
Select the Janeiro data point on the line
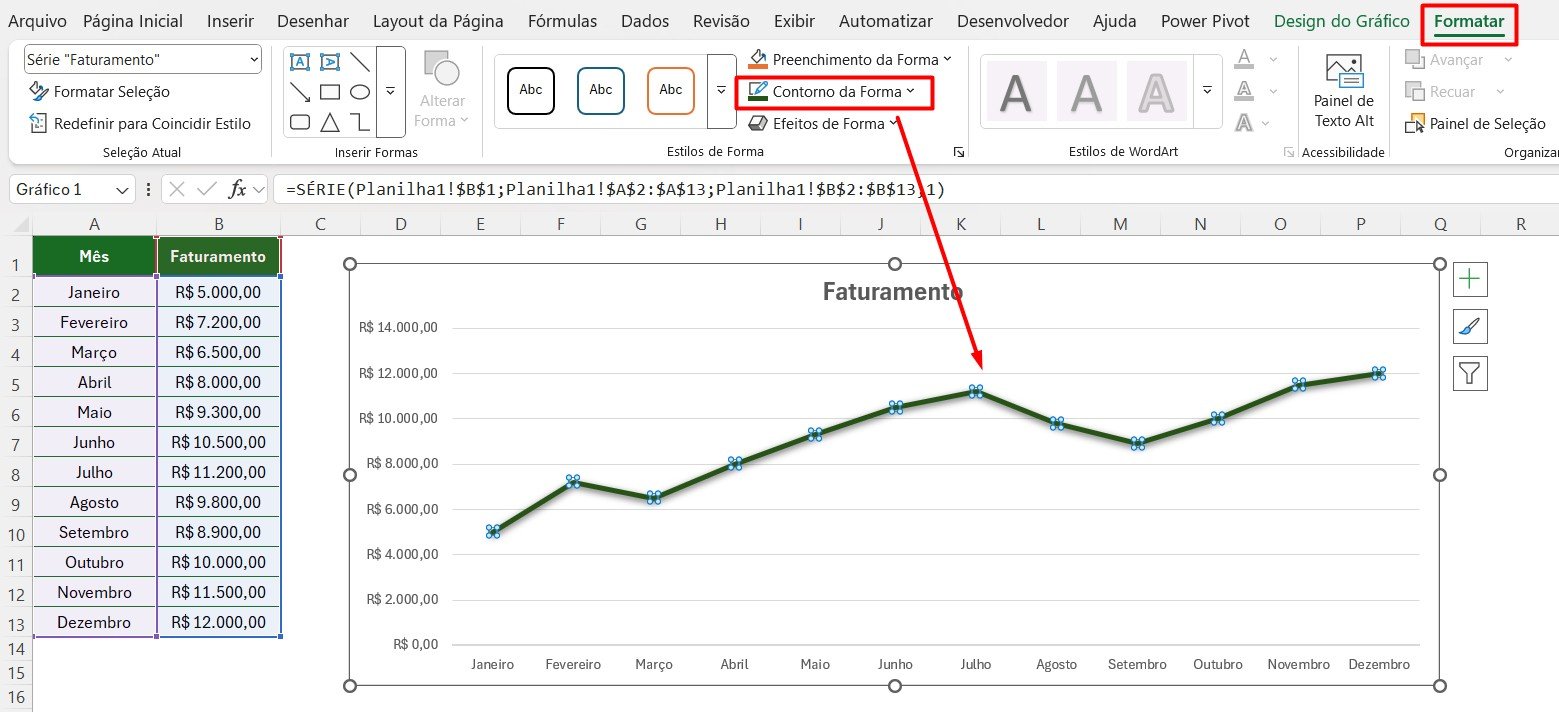(493, 532)
